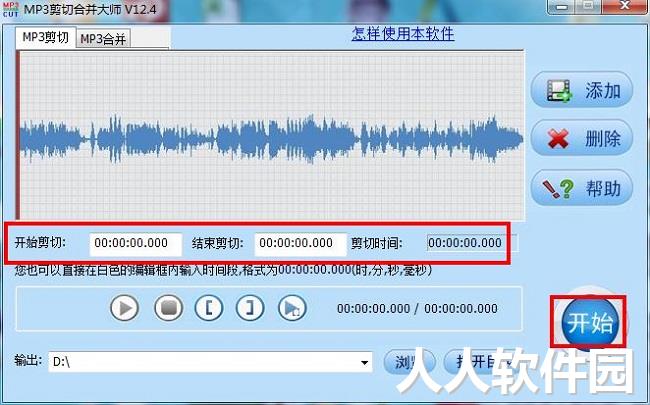Click the 删除 delete button
Screen dimensions: 650x405
coord(582,138)
